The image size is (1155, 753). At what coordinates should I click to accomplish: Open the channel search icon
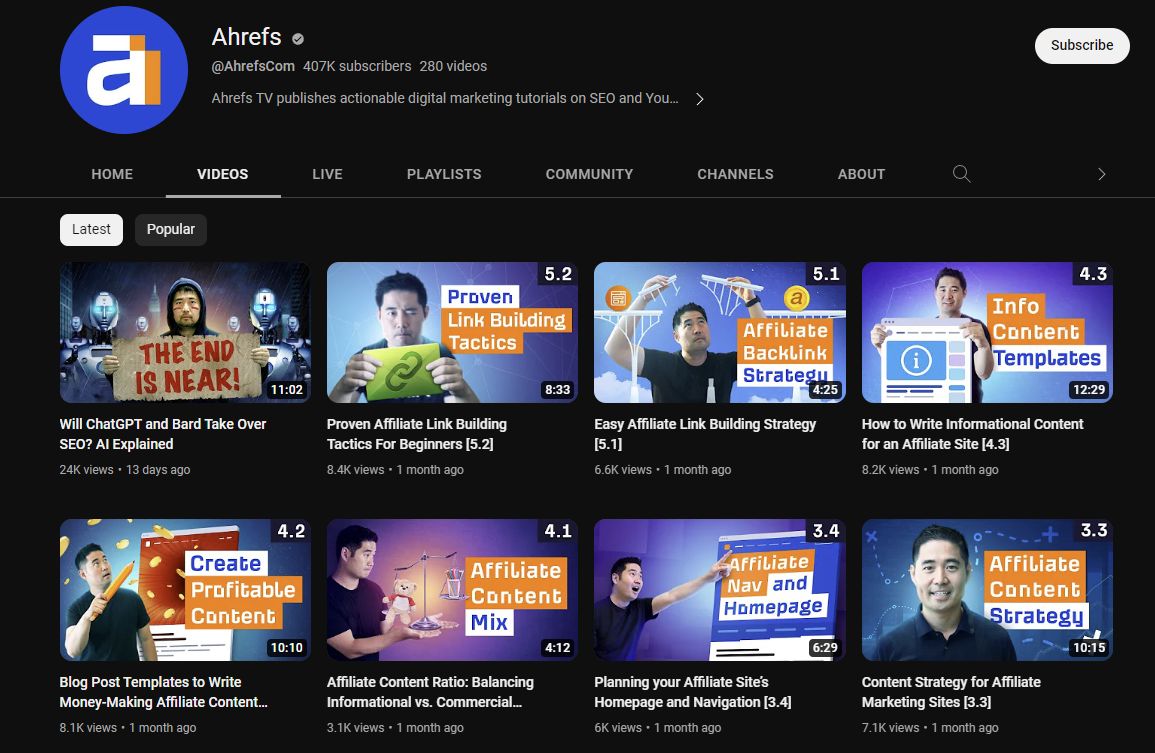coord(961,174)
